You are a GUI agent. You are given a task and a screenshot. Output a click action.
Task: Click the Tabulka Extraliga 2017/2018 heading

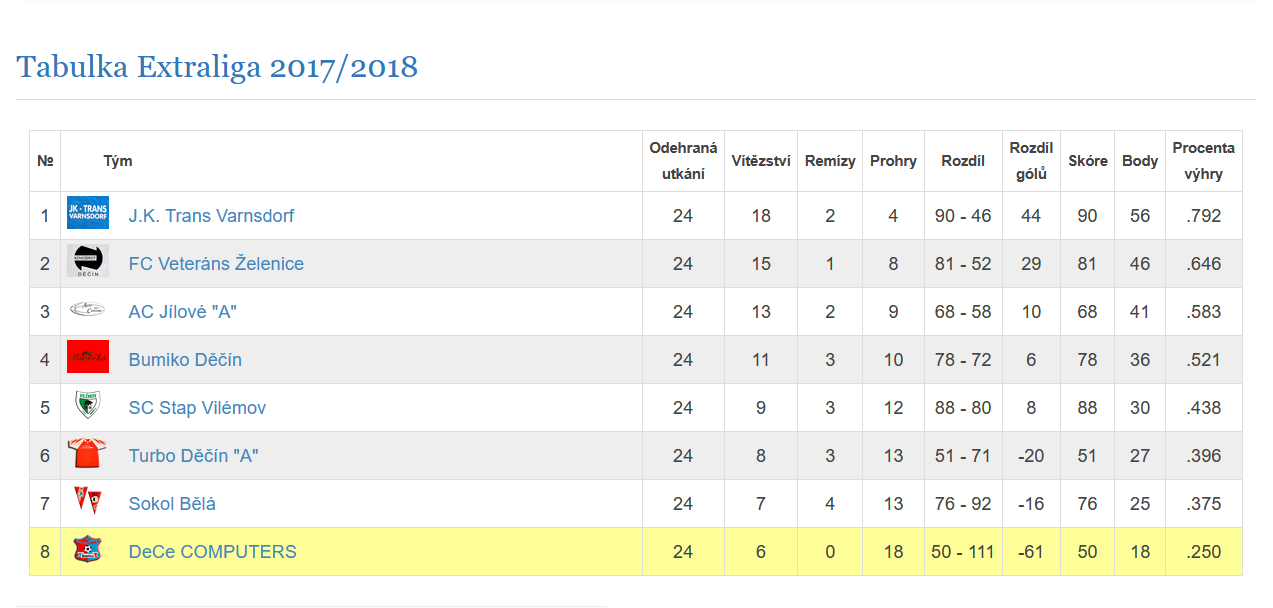pyautogui.click(x=217, y=67)
